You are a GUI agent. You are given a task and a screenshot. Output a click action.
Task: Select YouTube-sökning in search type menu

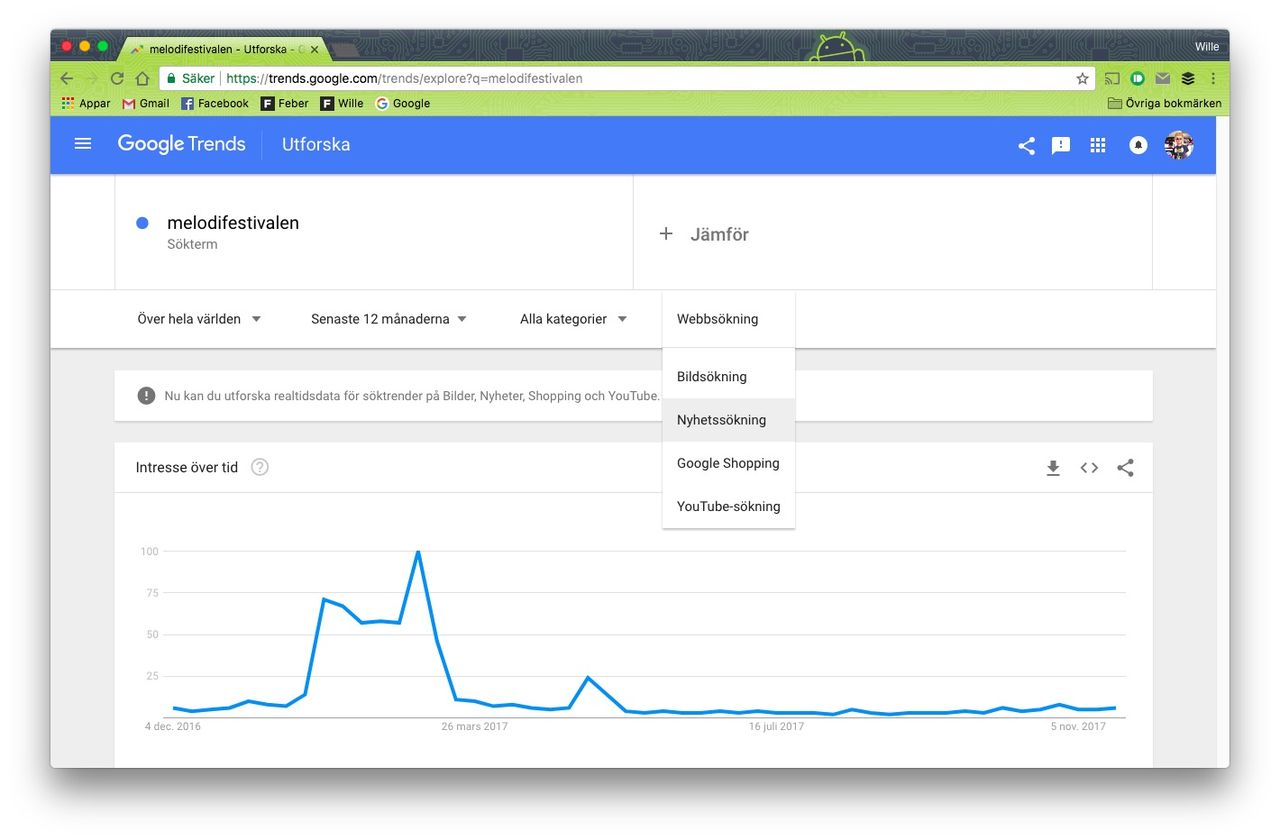click(728, 506)
